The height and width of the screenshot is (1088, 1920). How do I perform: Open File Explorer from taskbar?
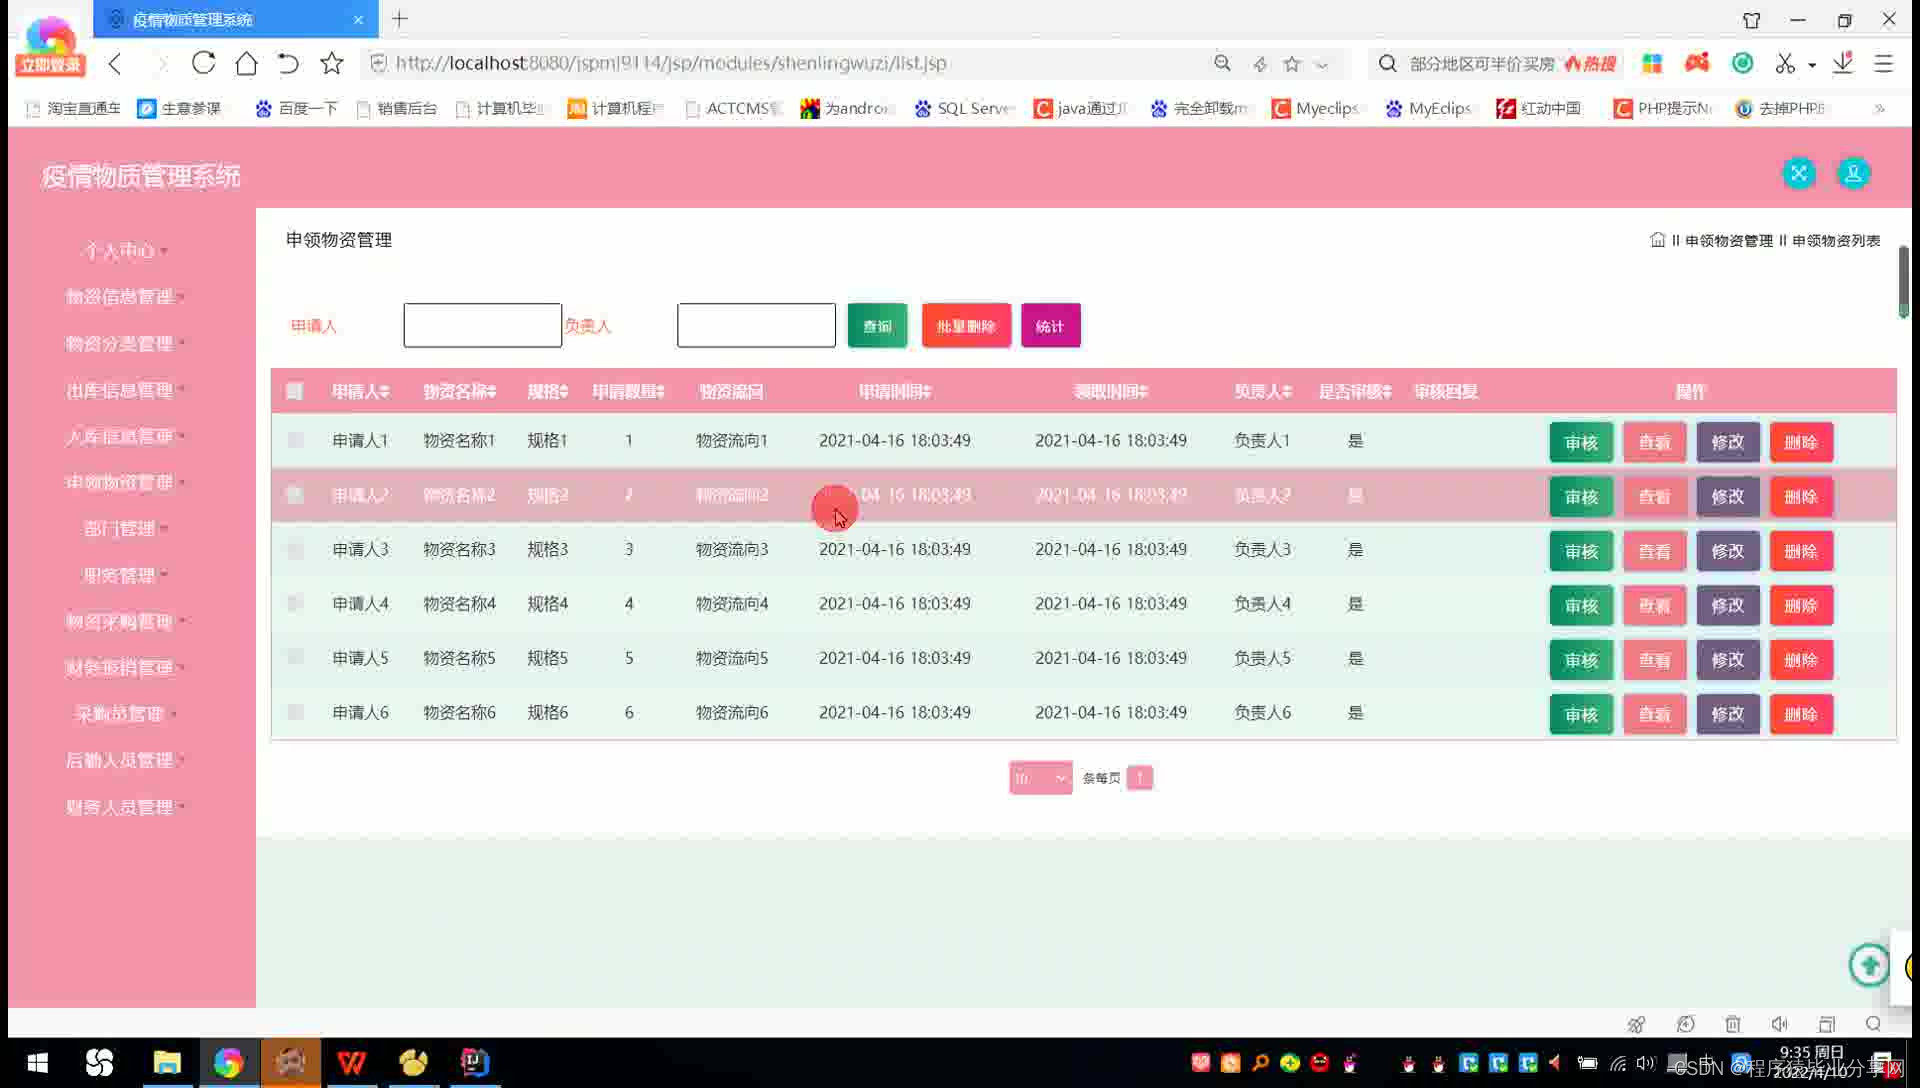coord(166,1062)
